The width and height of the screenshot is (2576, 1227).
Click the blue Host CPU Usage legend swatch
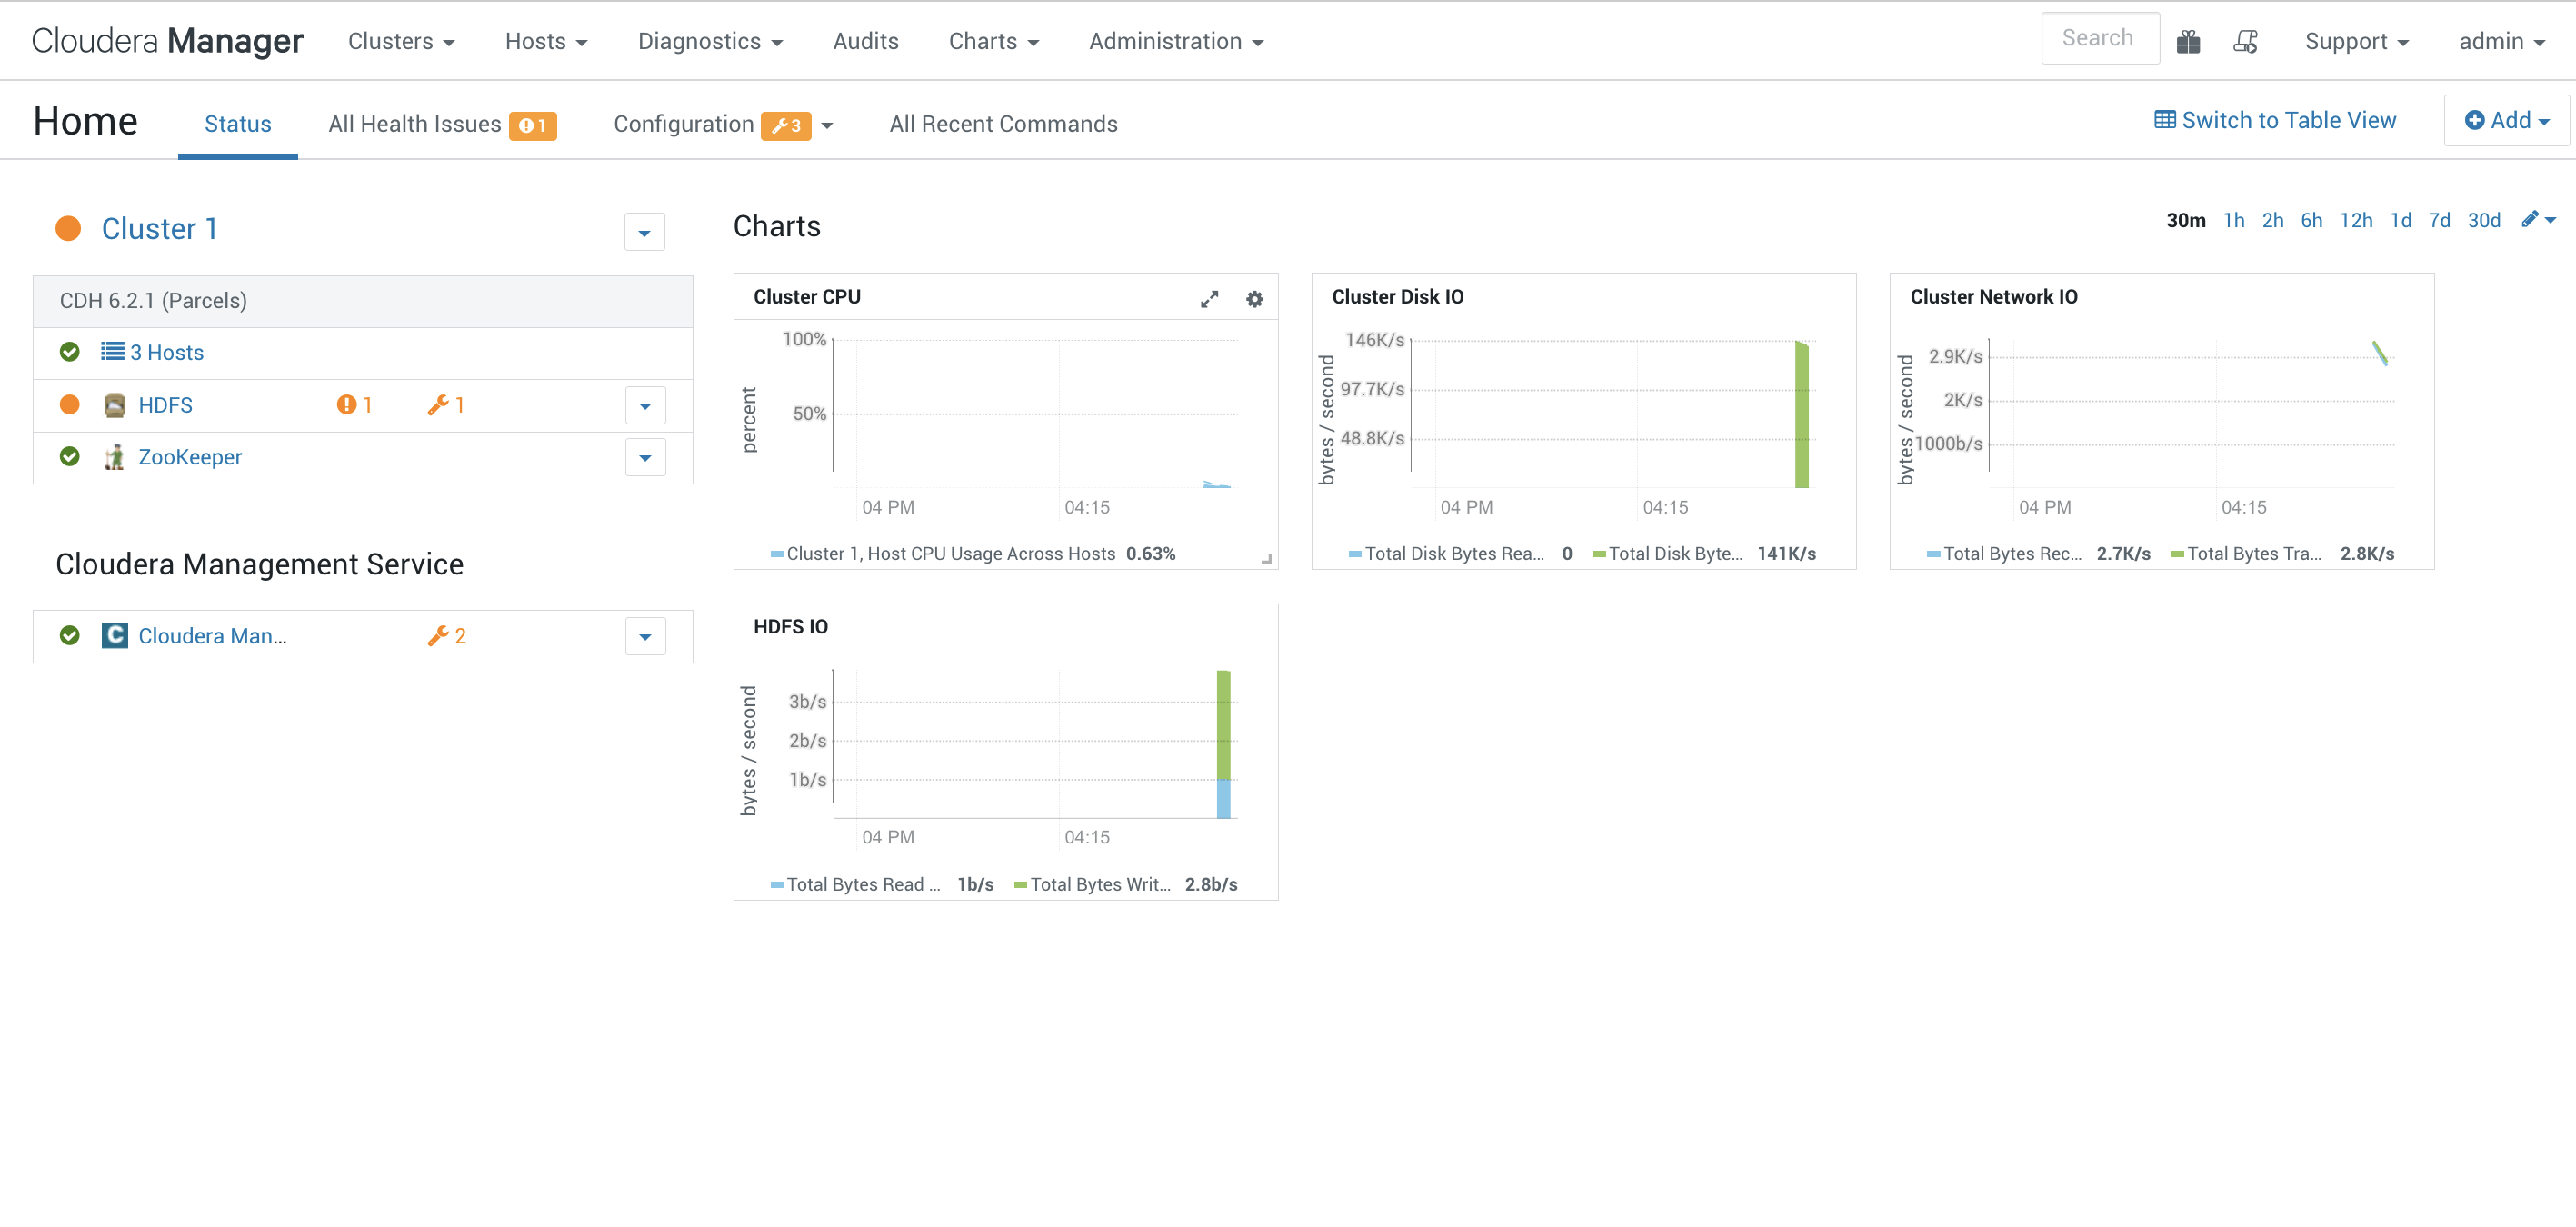(776, 554)
